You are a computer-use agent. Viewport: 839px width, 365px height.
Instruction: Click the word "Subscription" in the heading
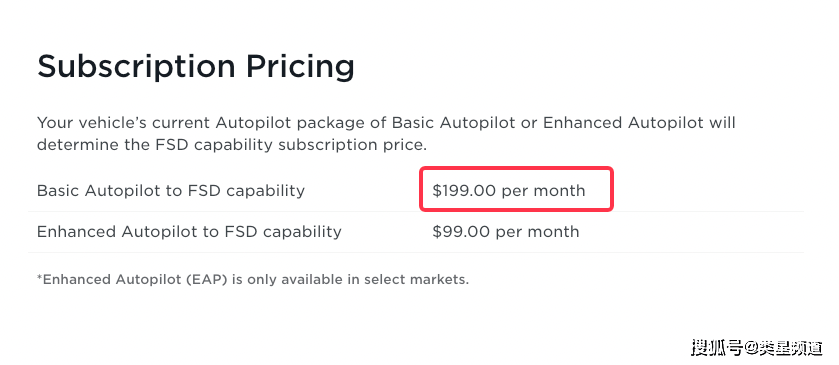(x=136, y=67)
